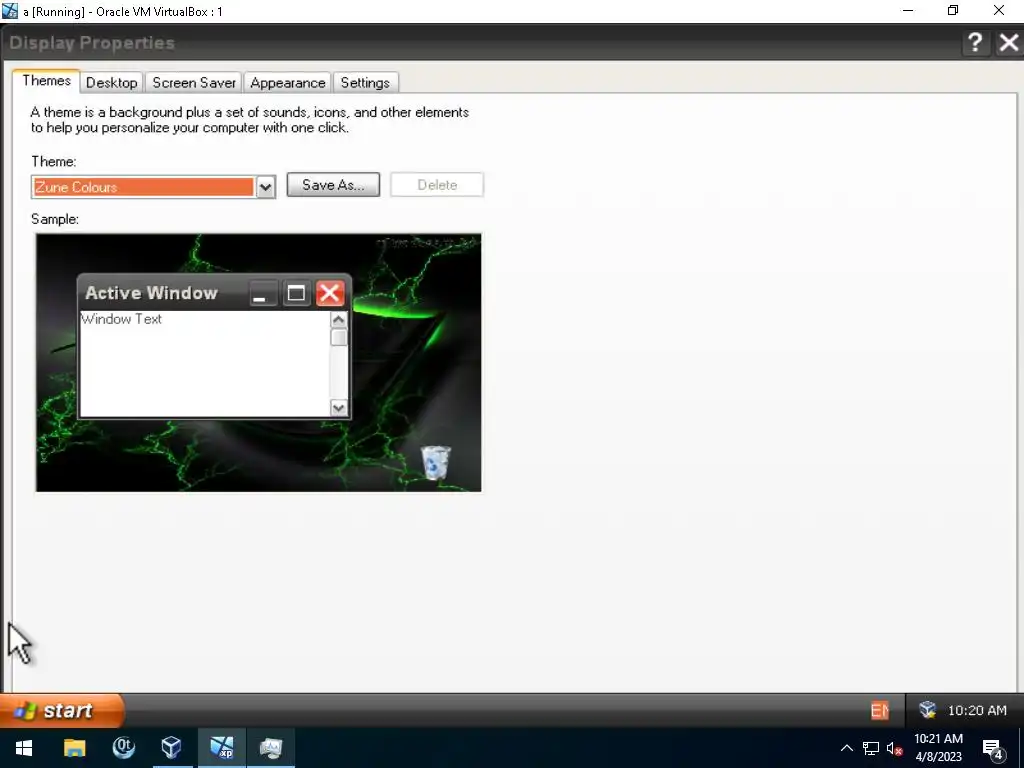
Task: Select the Themes tab
Action: (46, 81)
